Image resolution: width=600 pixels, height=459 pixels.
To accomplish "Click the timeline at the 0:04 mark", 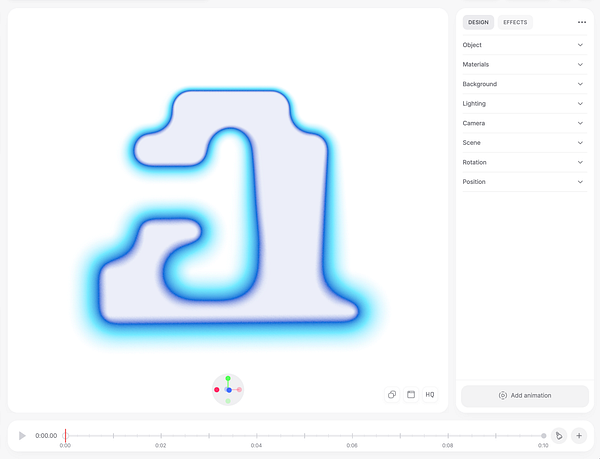I will (x=256, y=436).
